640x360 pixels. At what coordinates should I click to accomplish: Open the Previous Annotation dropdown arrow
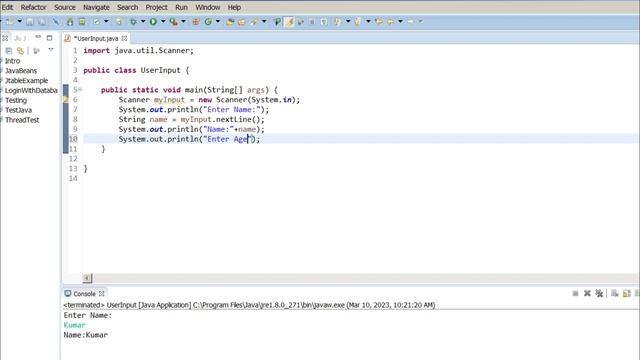coord(368,21)
